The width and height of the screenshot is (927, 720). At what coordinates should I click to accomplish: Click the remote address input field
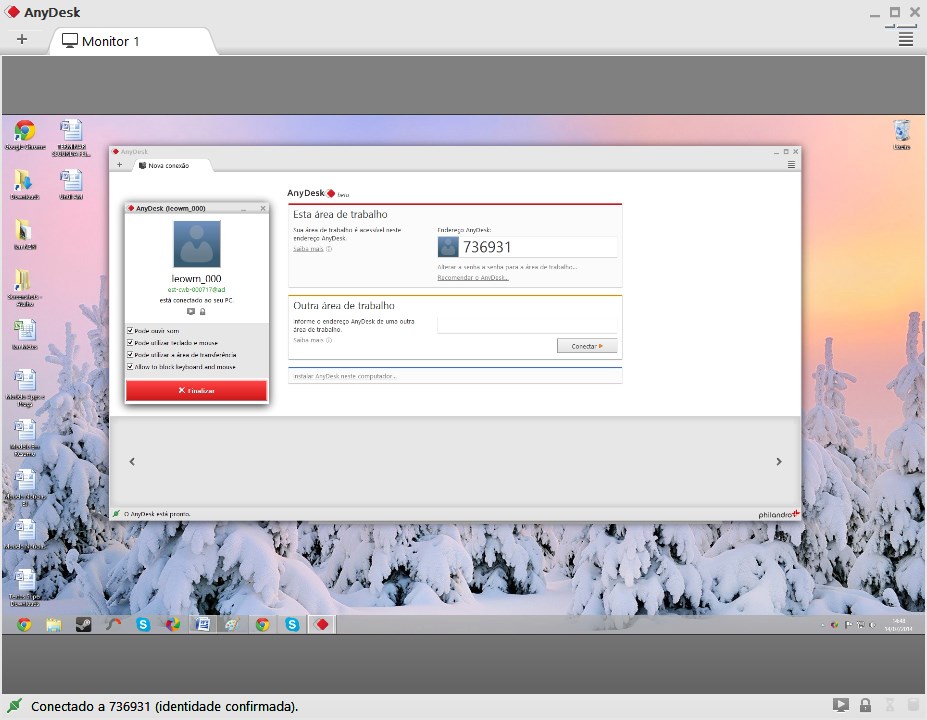pyautogui.click(x=526, y=325)
